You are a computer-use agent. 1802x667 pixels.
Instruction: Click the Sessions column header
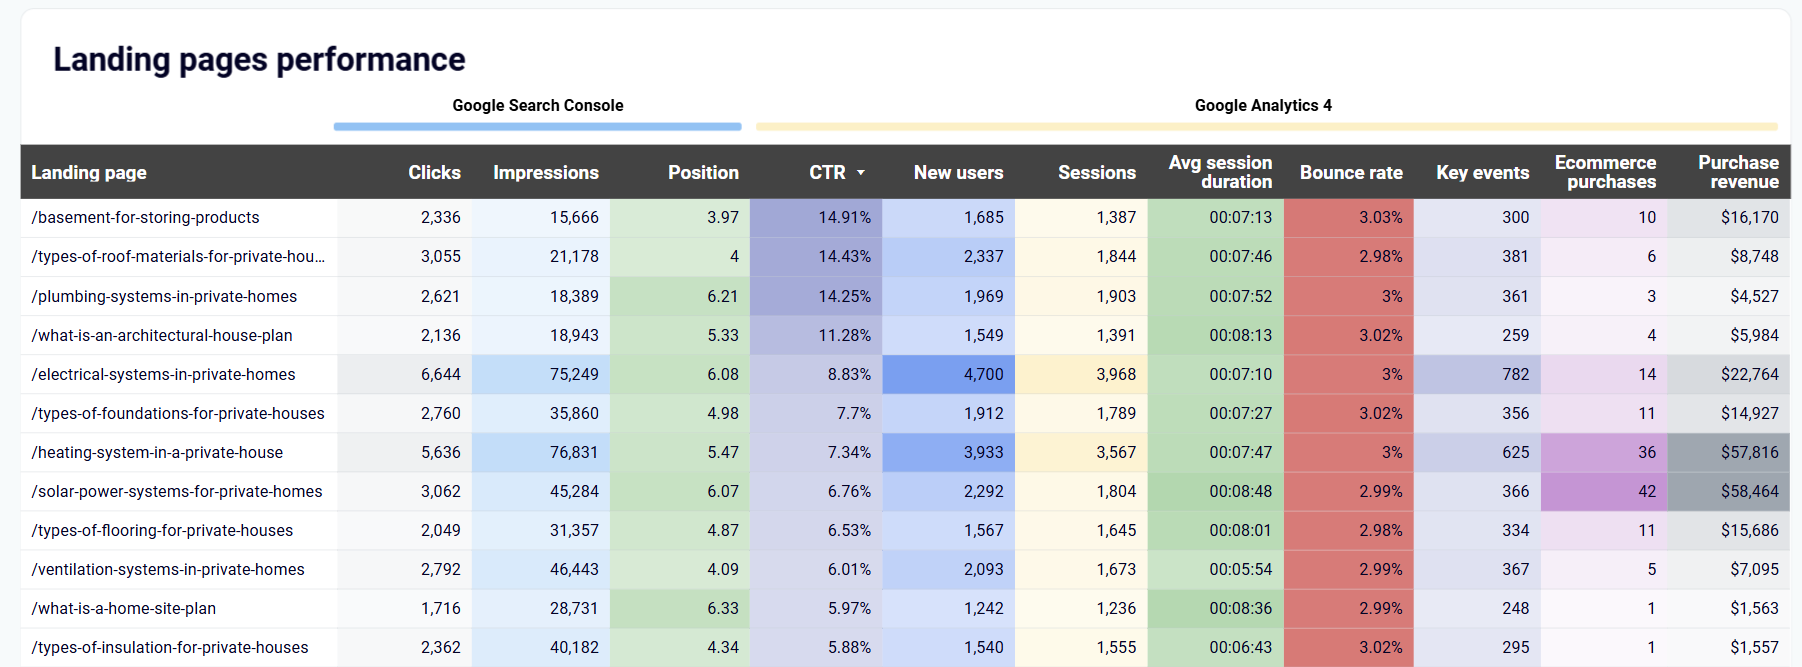(1096, 172)
